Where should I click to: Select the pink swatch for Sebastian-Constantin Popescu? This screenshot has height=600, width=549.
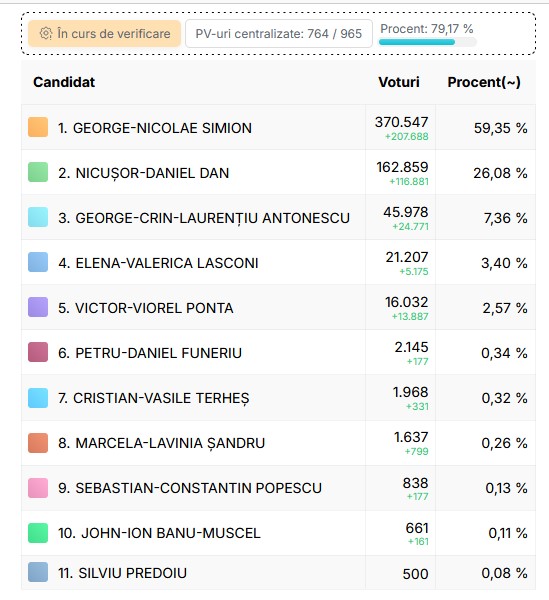pyautogui.click(x=38, y=488)
